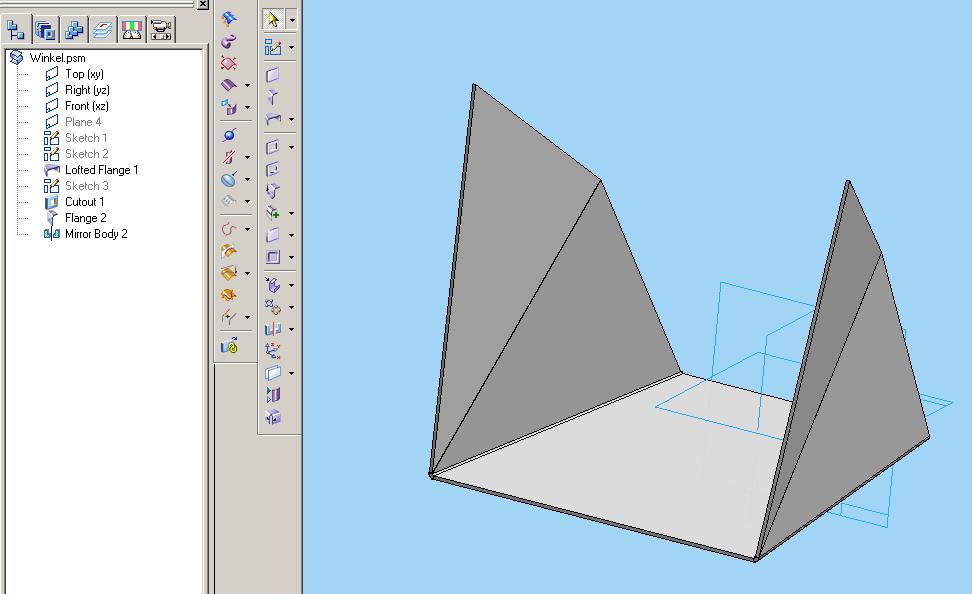Image resolution: width=972 pixels, height=594 pixels.
Task: Select the Cutout tool in toolbar
Action: coord(273,147)
